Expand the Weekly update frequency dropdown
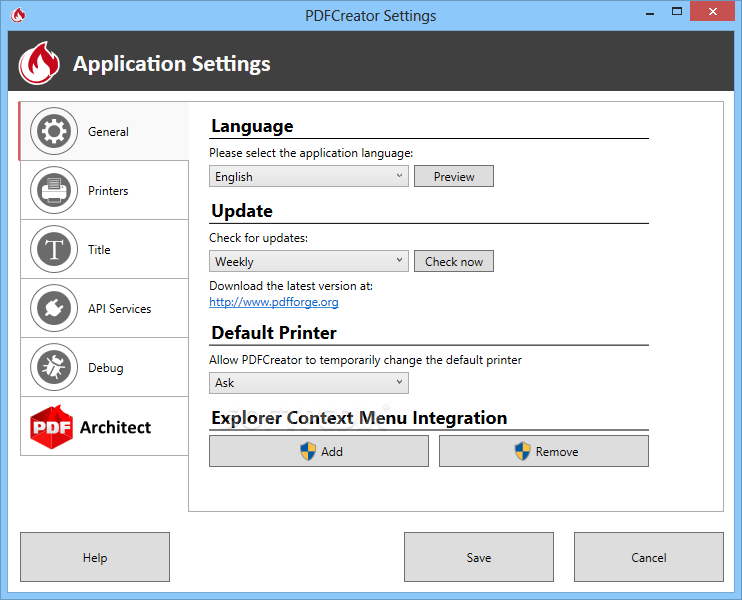Viewport: 742px width, 600px height. (309, 261)
